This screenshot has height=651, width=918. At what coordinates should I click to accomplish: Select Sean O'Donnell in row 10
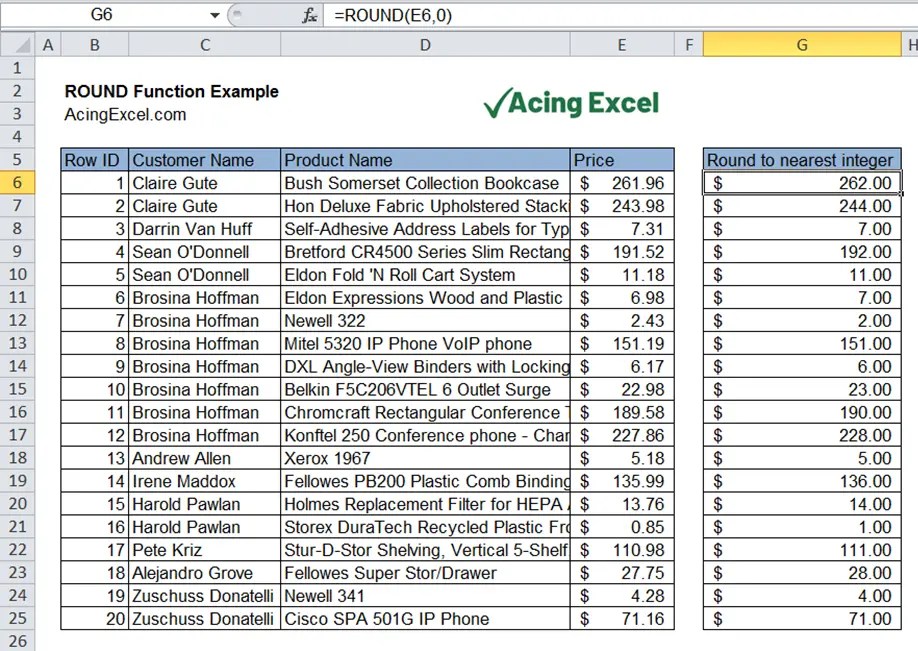tap(204, 275)
